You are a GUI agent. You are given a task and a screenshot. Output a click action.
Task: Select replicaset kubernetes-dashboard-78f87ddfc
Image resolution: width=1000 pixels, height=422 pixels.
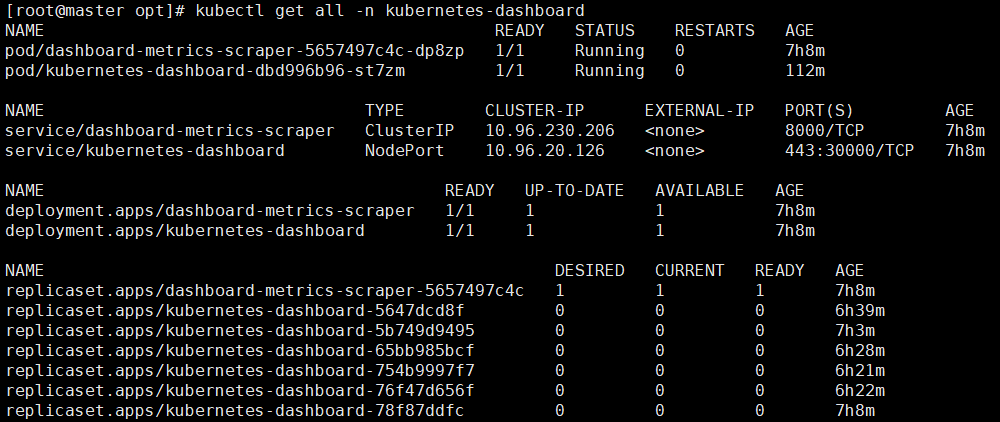tap(235, 411)
